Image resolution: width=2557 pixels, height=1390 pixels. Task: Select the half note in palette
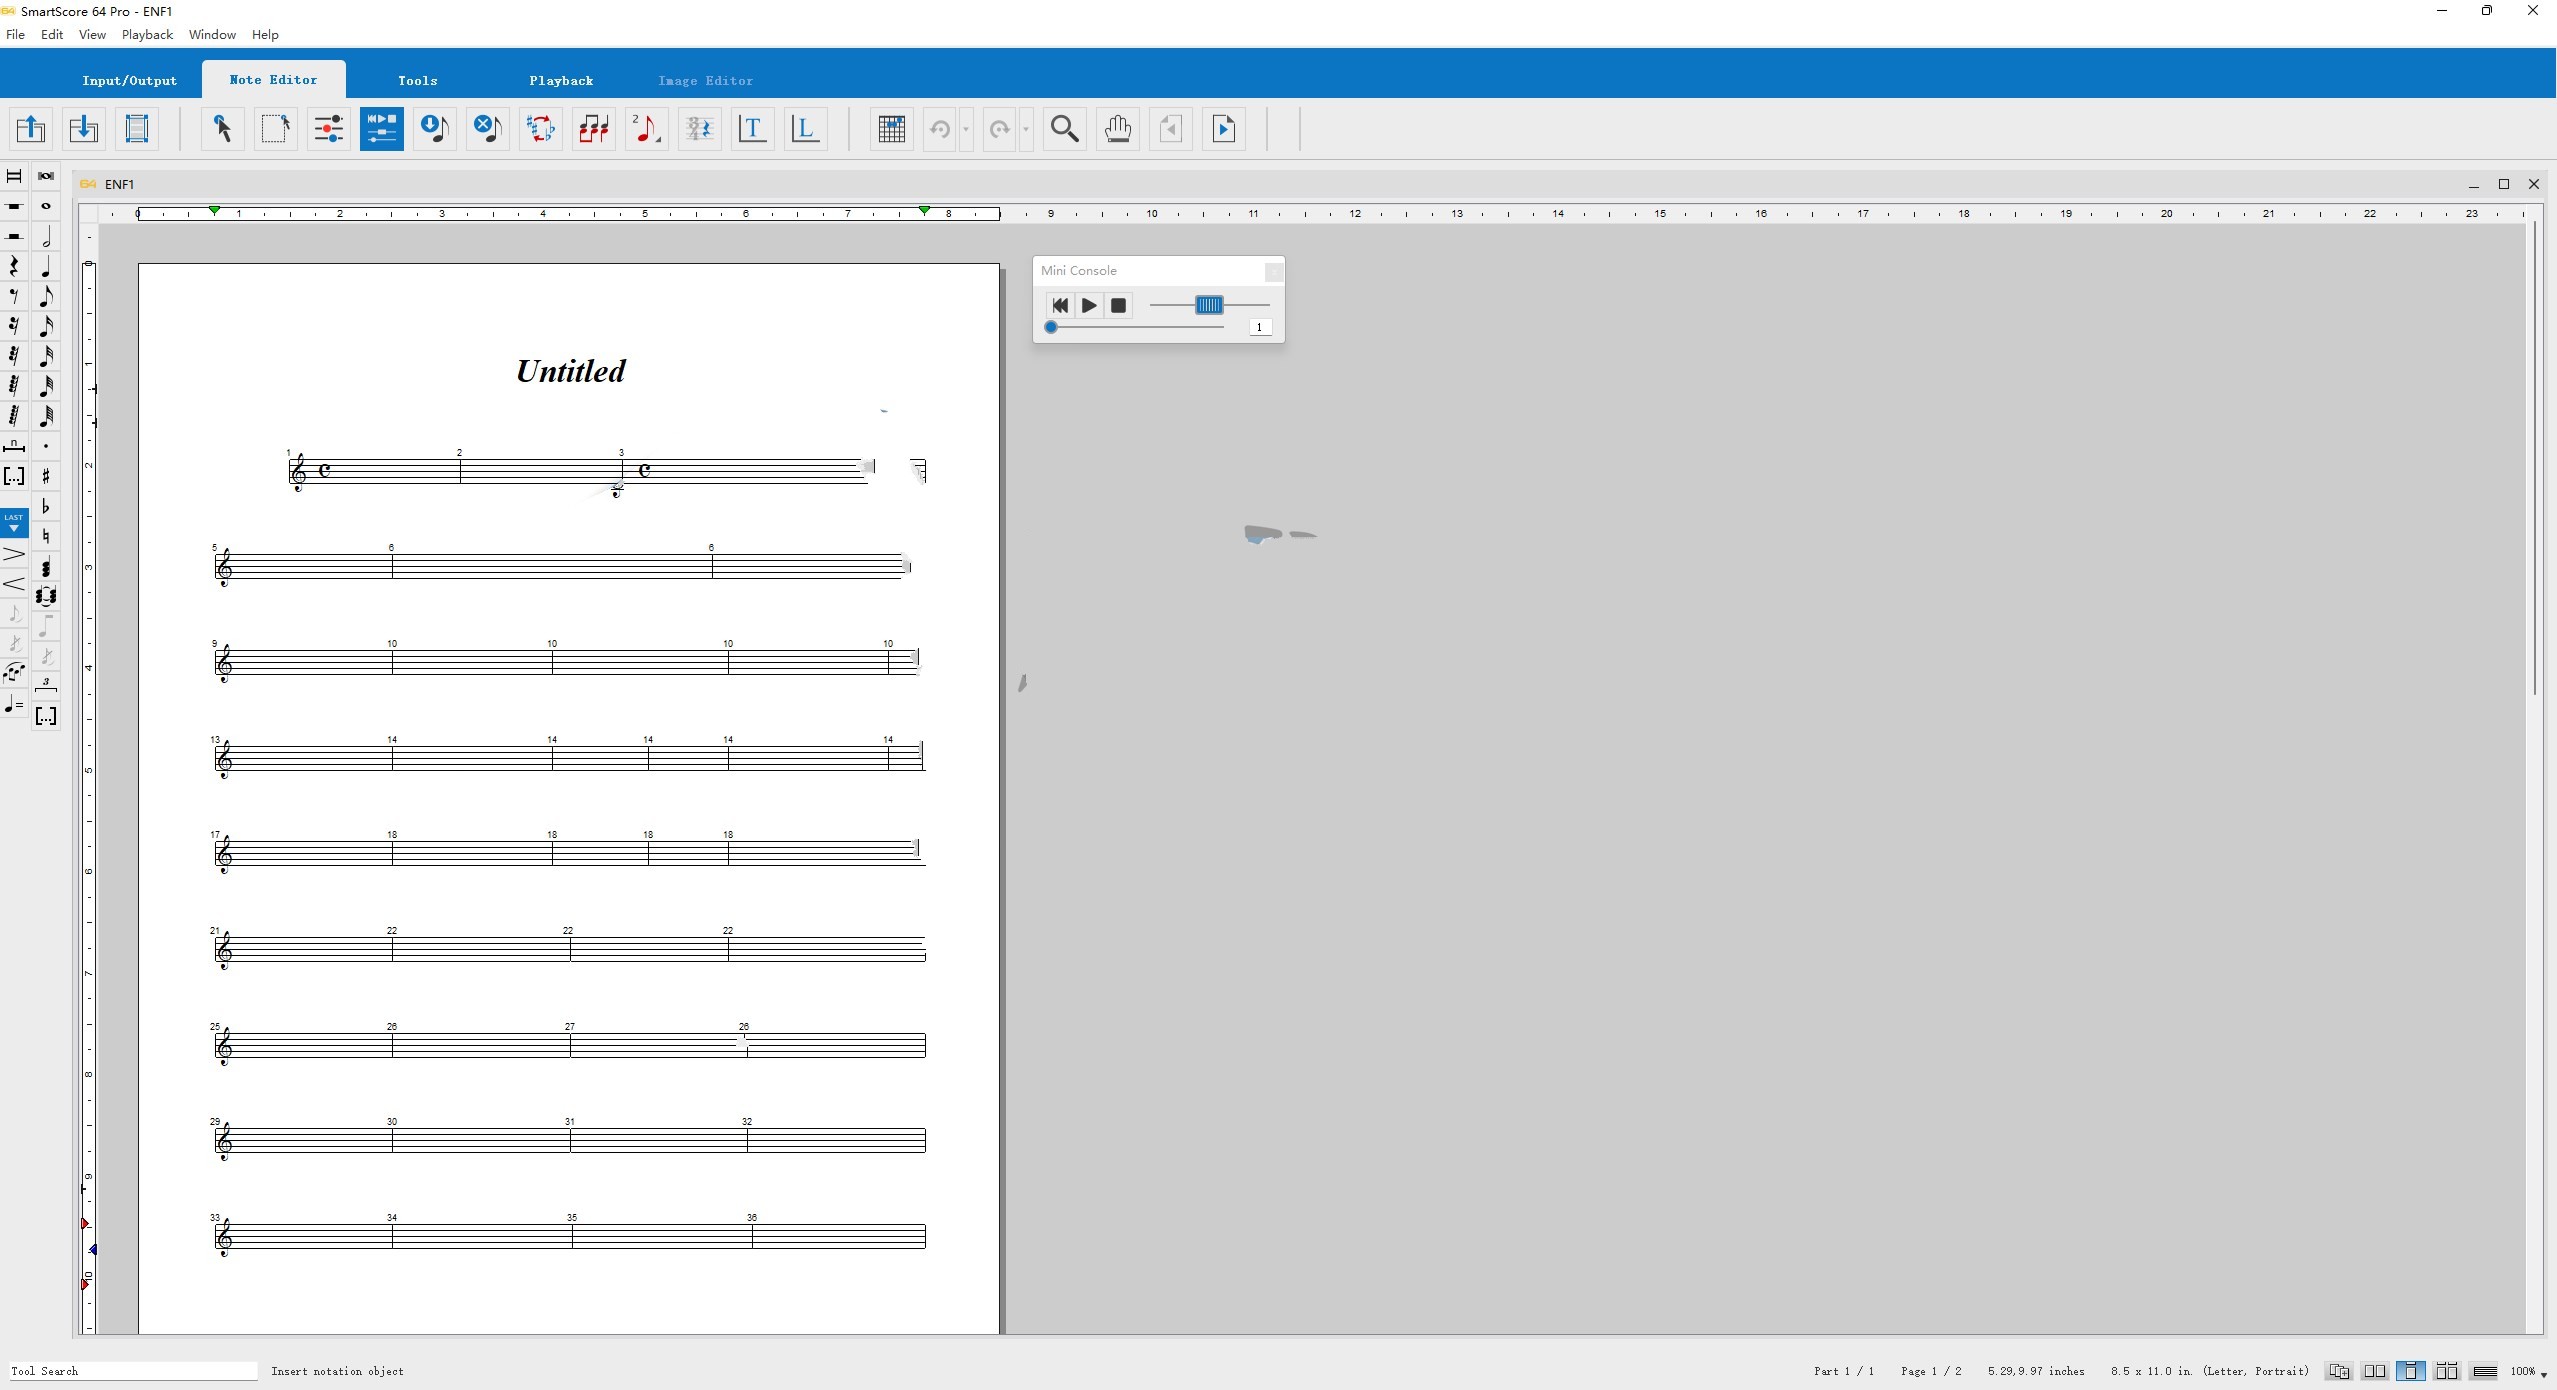click(46, 237)
